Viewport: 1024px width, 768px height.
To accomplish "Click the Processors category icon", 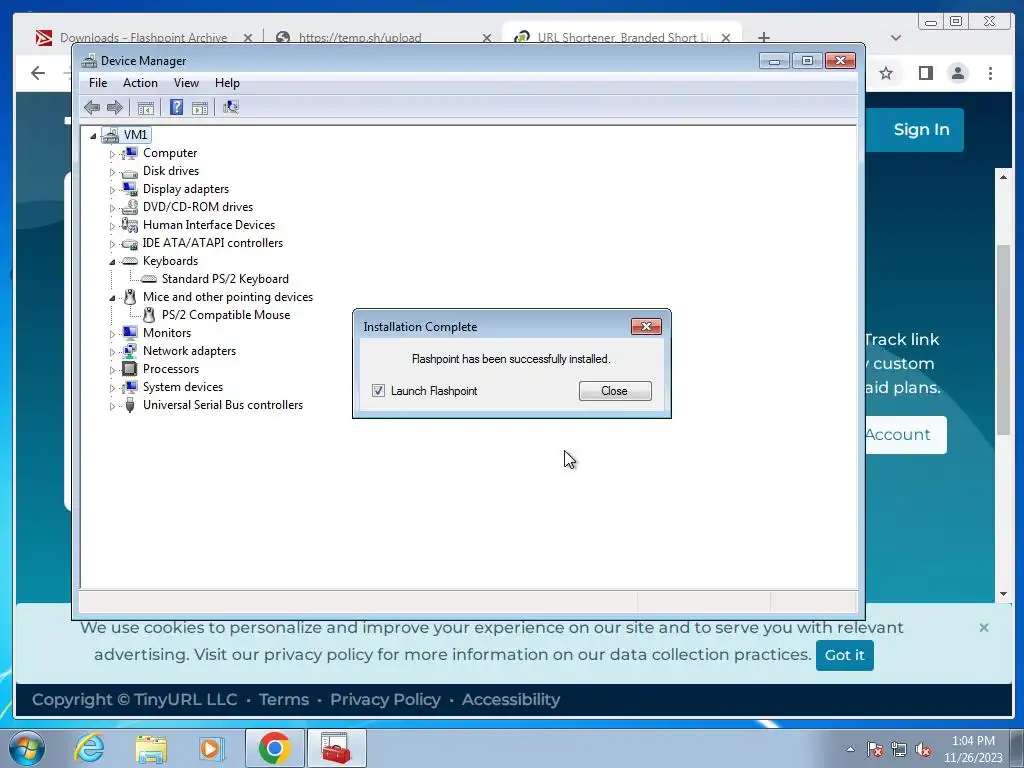I will click(130, 369).
